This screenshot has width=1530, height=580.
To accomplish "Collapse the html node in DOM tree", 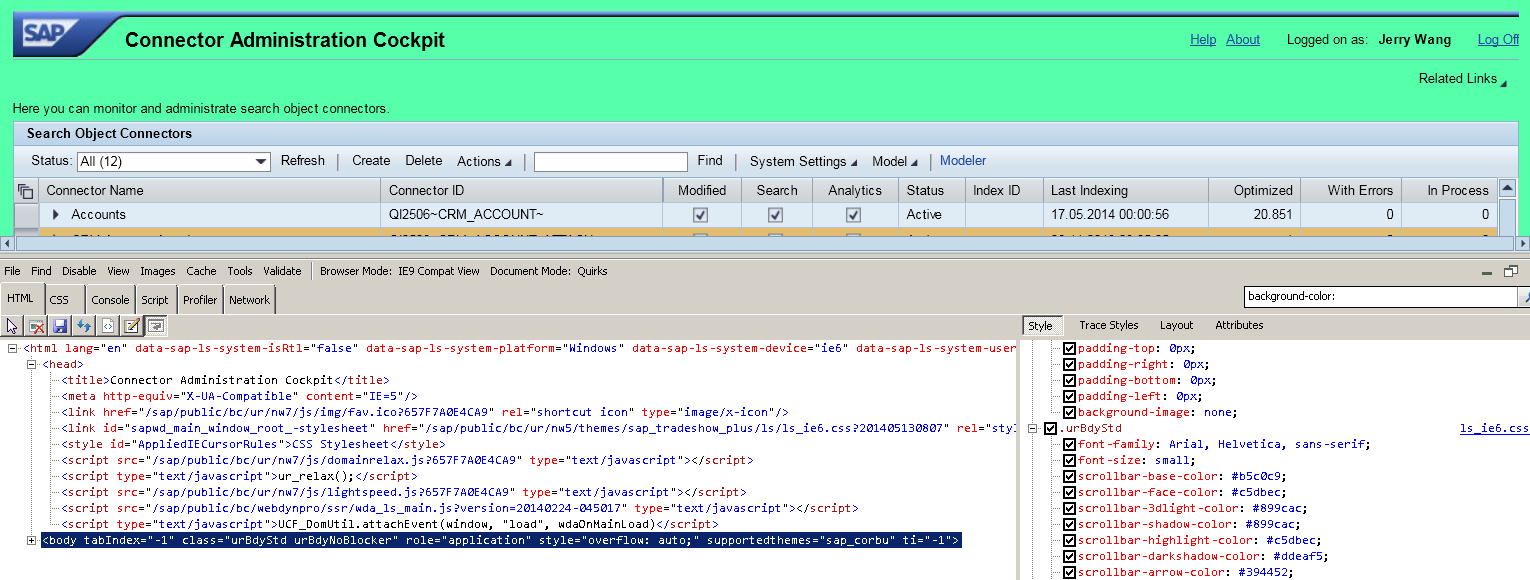I will click(13, 348).
